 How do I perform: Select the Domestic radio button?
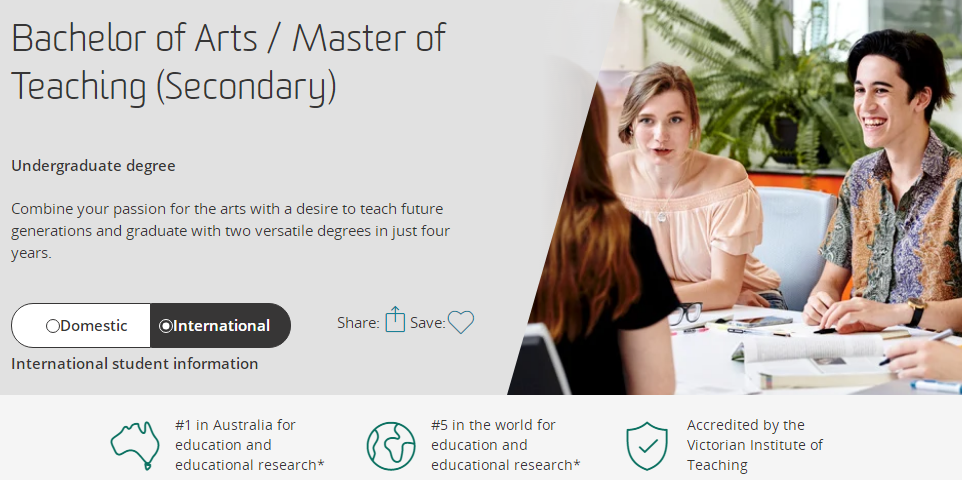click(x=53, y=326)
